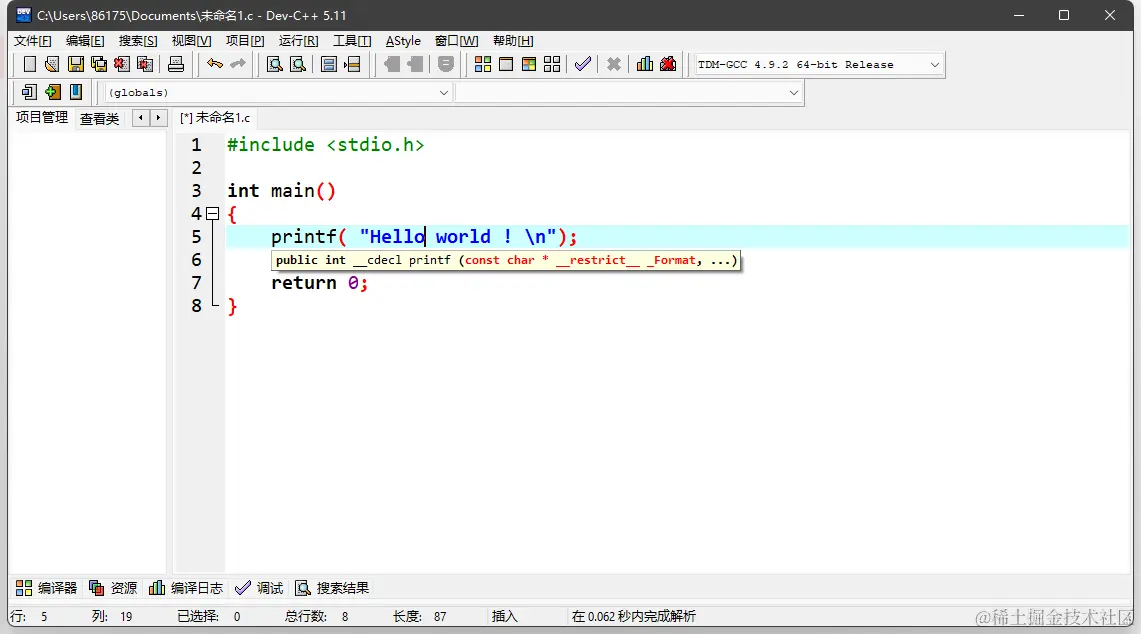Click line number 7 in gutter
The width and height of the screenshot is (1141, 634).
pos(196,283)
